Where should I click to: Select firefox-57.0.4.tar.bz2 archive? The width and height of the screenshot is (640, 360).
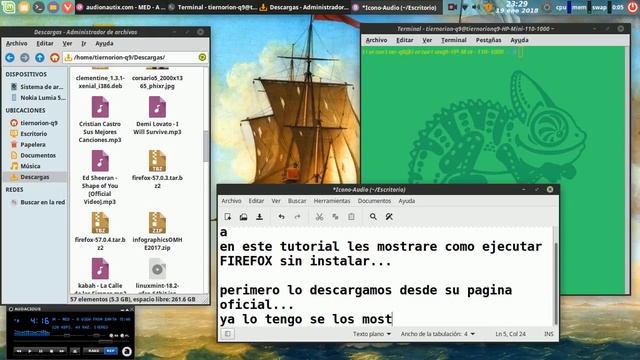tap(100, 231)
